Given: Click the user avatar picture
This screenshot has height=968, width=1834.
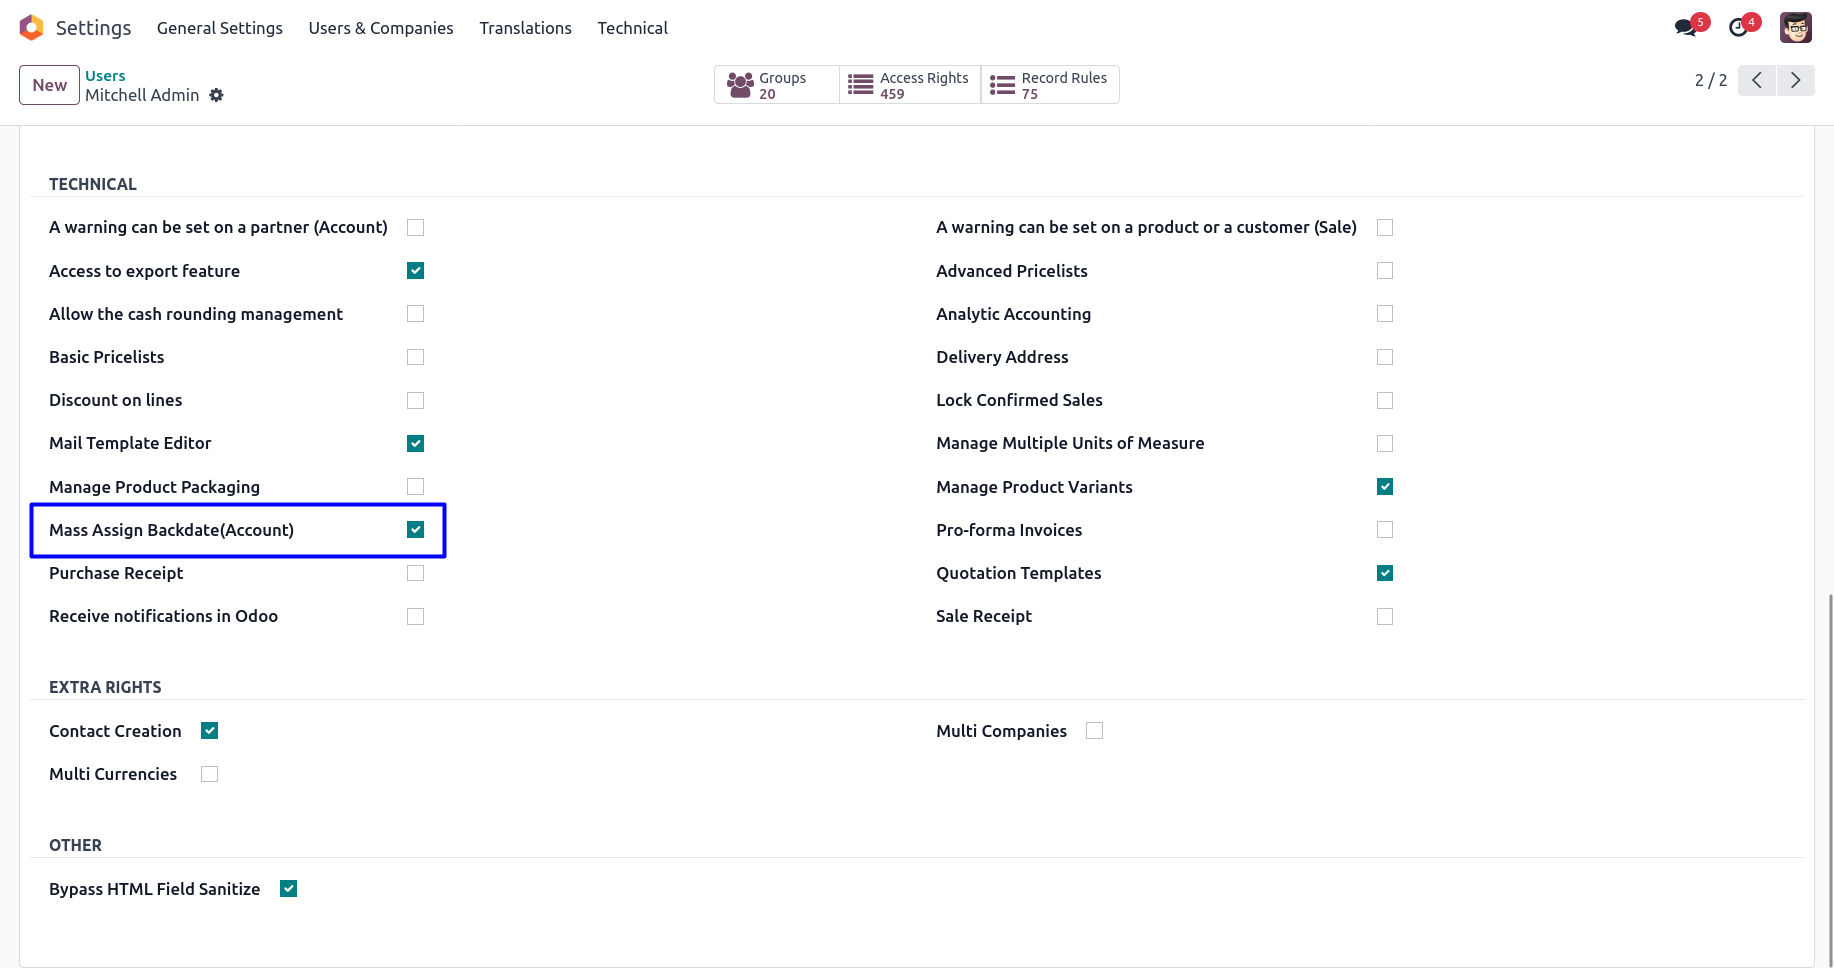Looking at the screenshot, I should click(x=1796, y=28).
